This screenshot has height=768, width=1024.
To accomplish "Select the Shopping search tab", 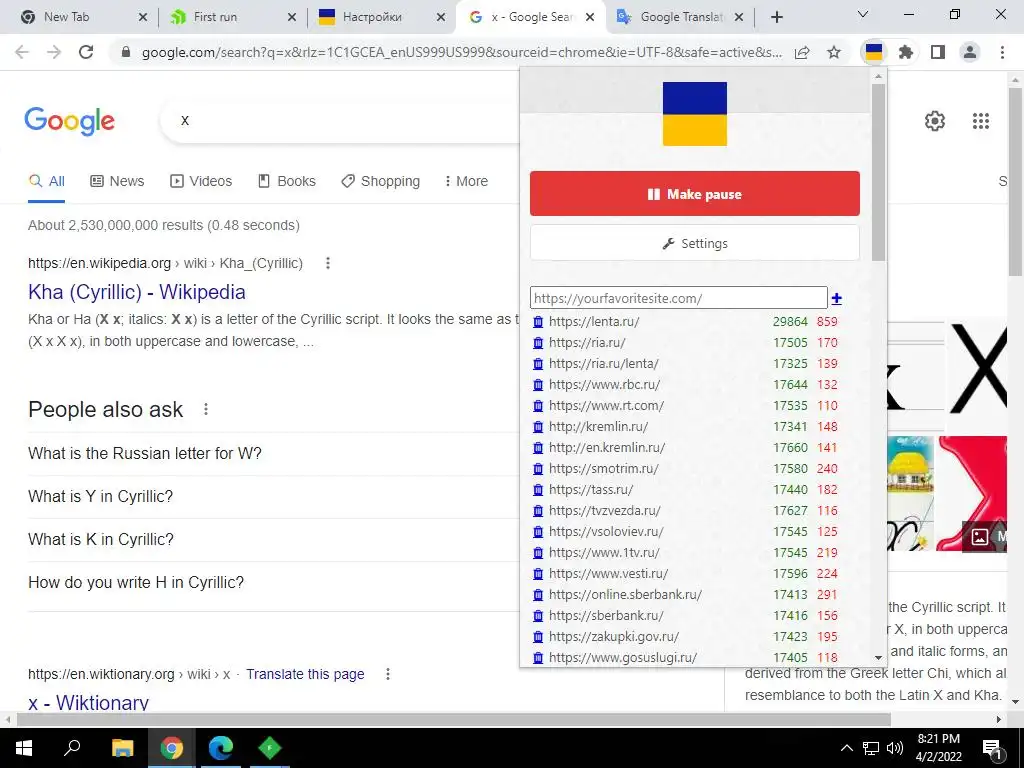I will pyautogui.click(x=381, y=182).
